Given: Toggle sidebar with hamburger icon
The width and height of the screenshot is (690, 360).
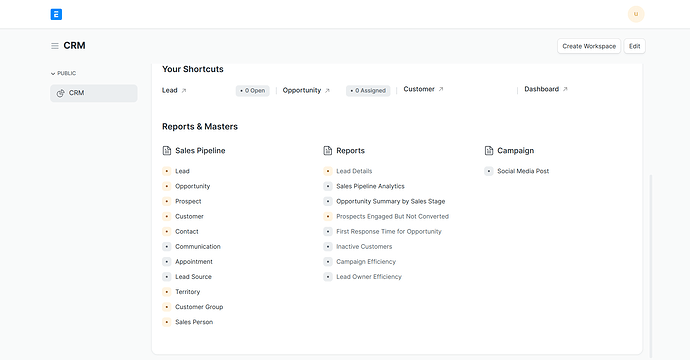Looking at the screenshot, I should [x=55, y=46].
